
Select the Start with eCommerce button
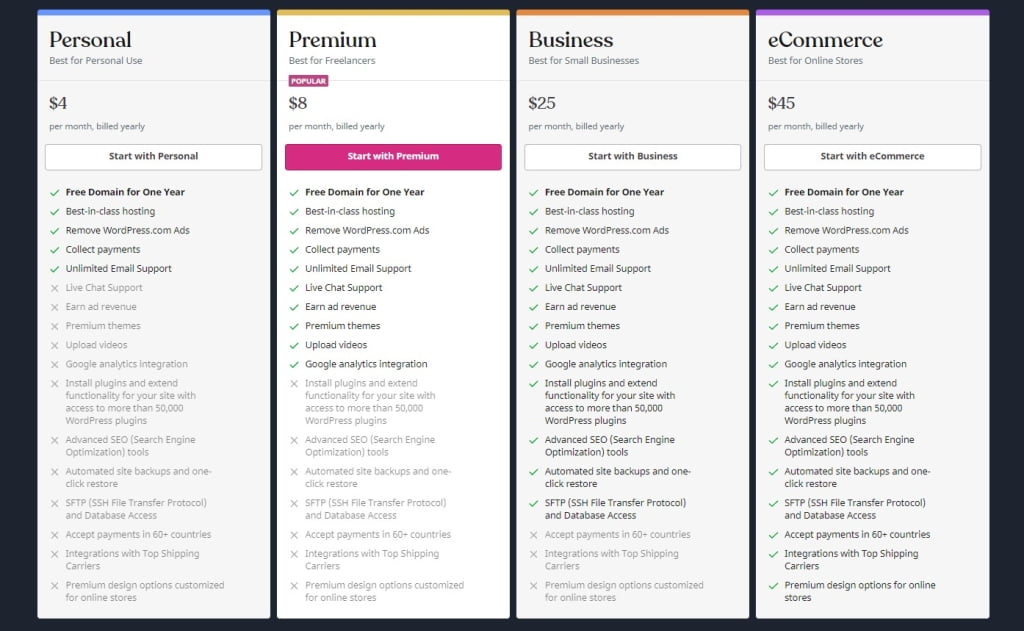coord(872,157)
